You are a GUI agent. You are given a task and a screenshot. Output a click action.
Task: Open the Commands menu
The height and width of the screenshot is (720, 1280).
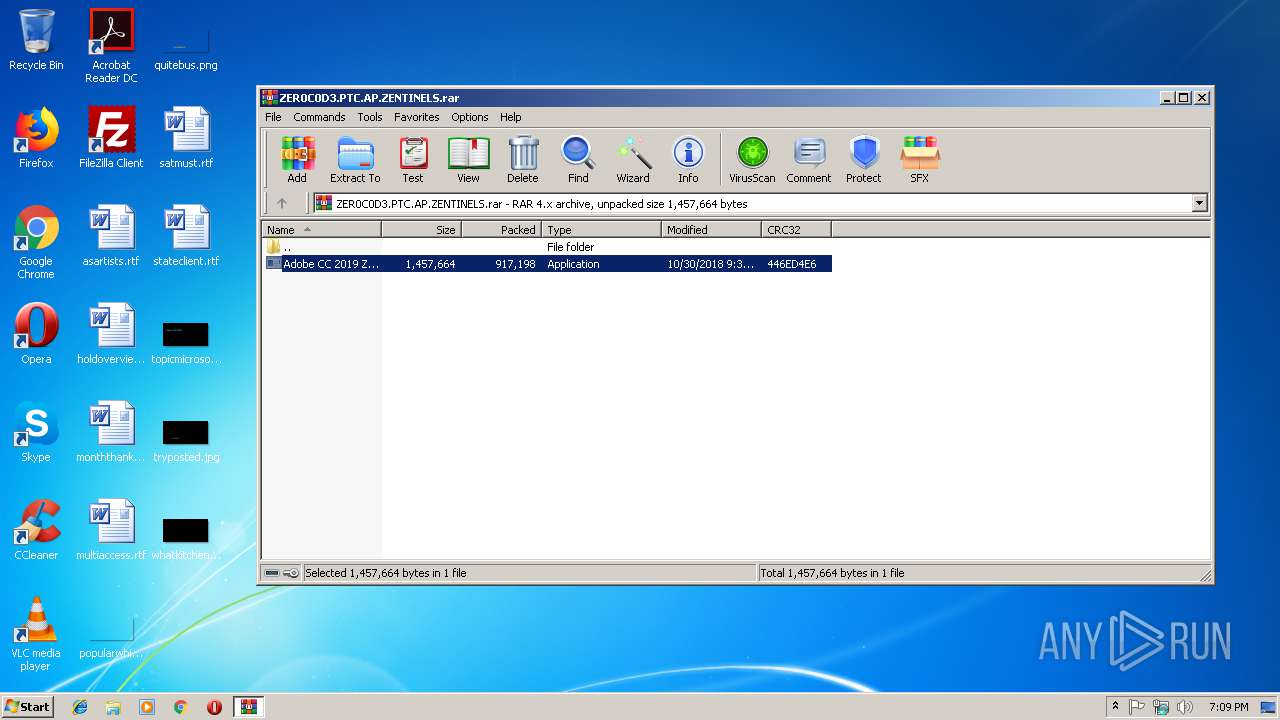point(319,117)
